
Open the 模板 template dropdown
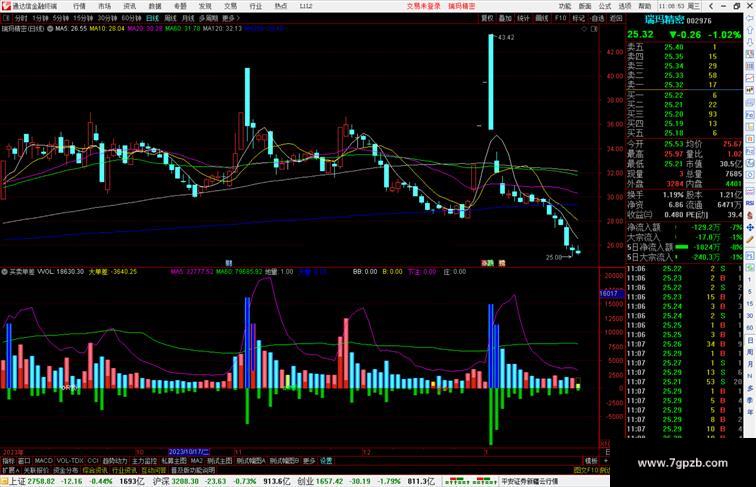pos(591,461)
